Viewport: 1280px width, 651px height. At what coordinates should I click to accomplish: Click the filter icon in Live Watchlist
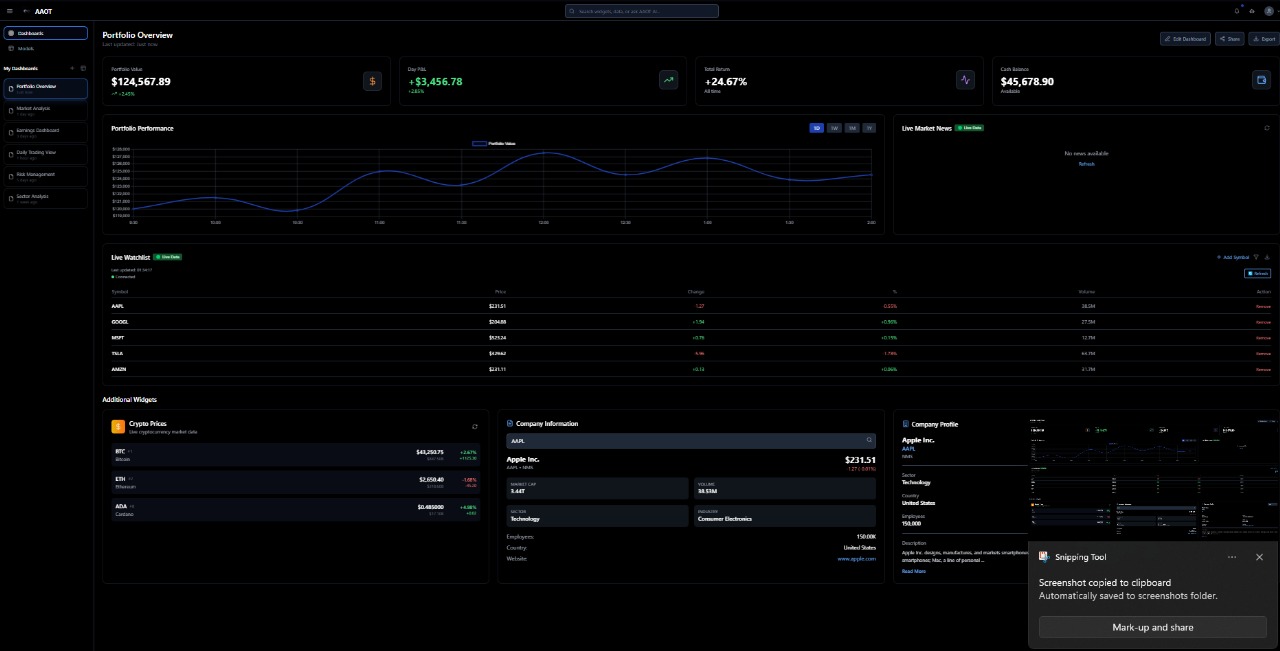tap(1256, 257)
